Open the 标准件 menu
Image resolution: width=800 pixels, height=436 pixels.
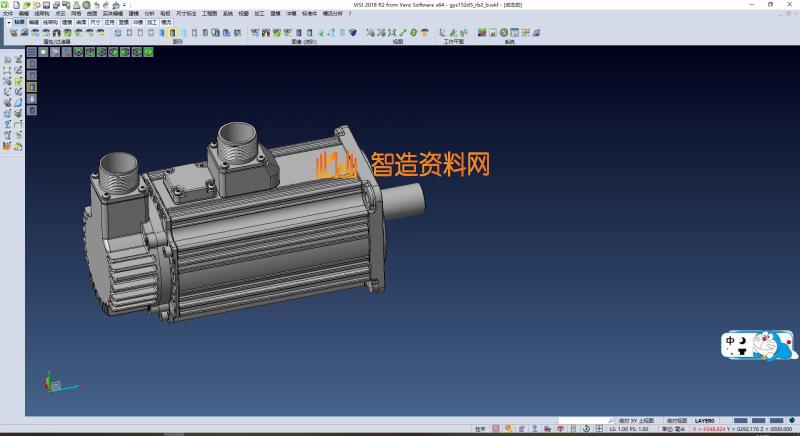coord(309,13)
